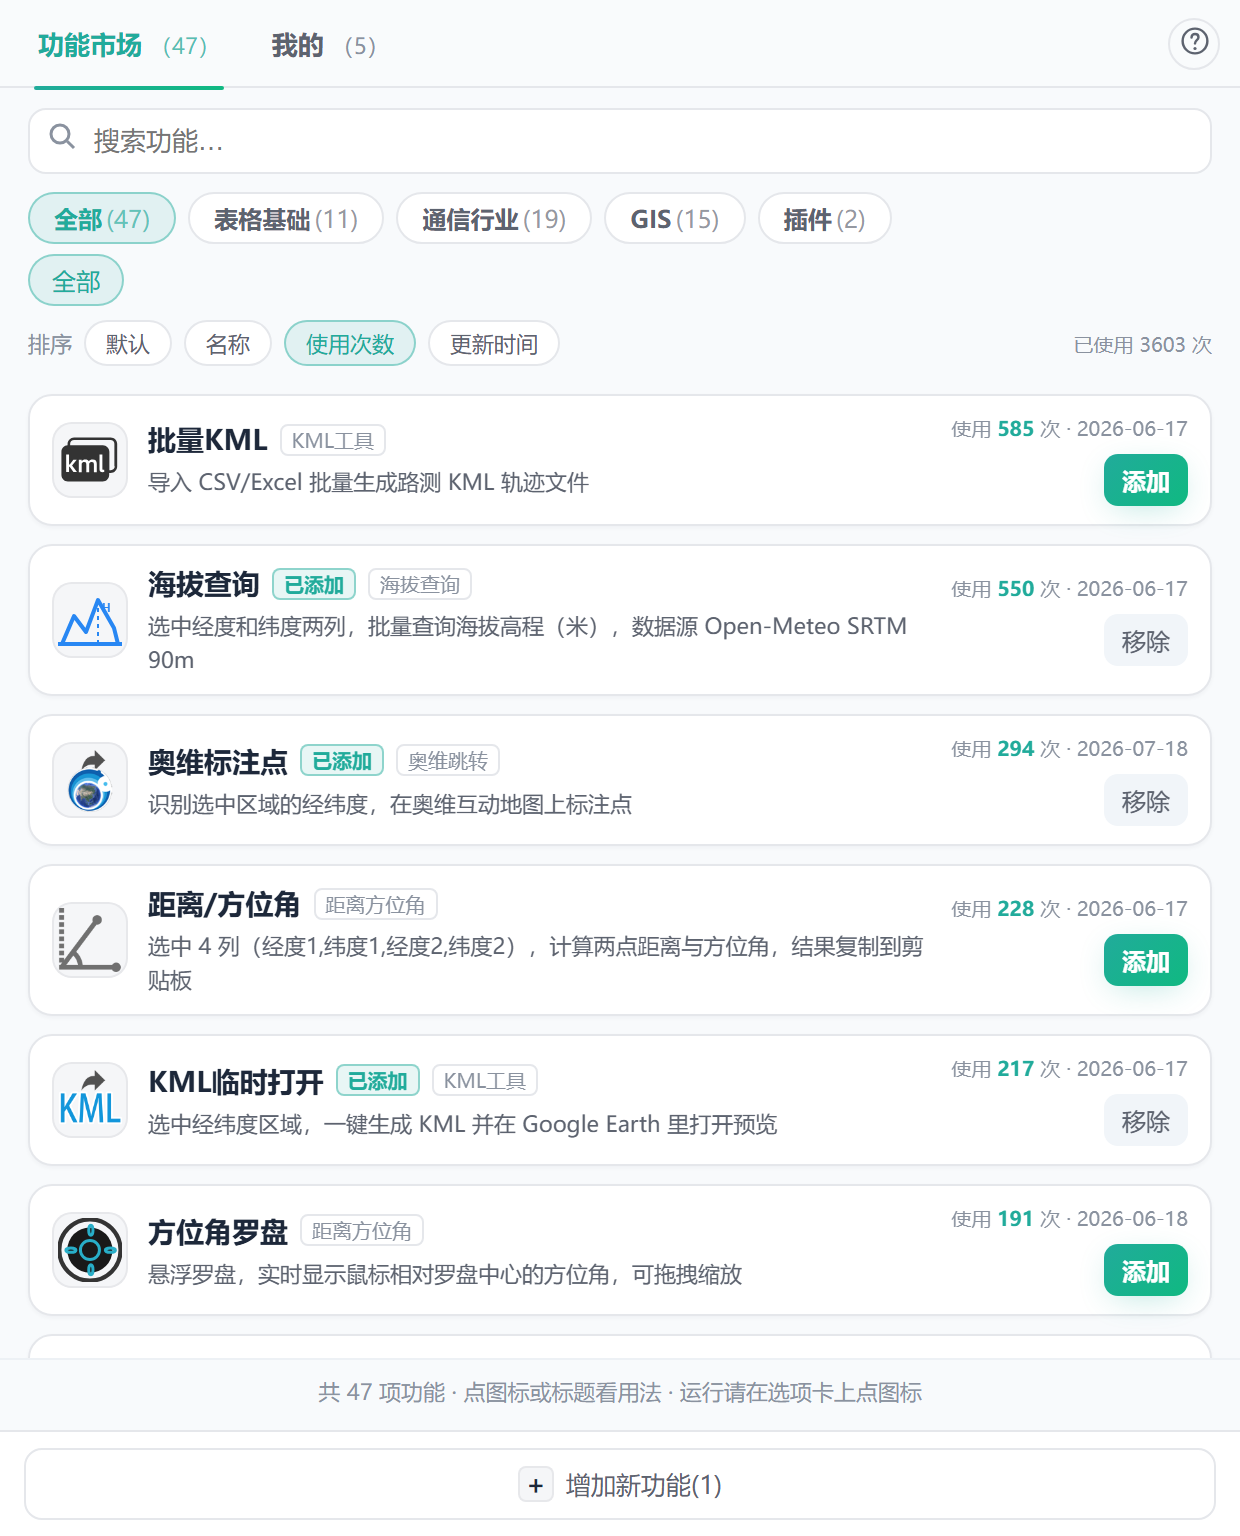1240x1536 pixels.
Task: Open the KML临时打开 title
Action: [x=236, y=1081]
